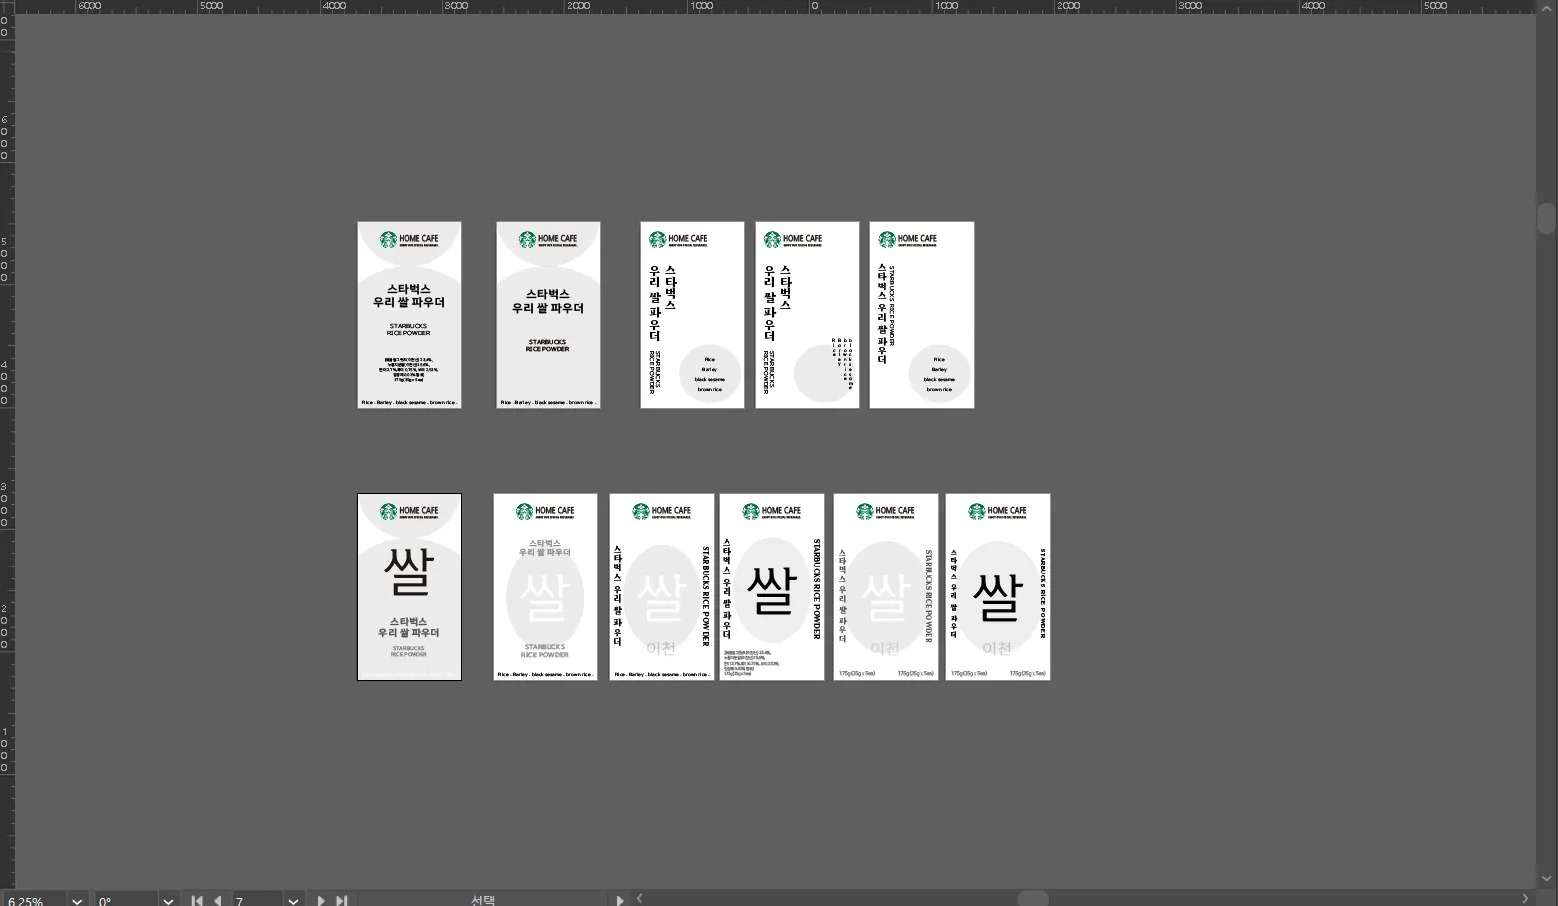Select the top-row artboard with empty gray circle
Screen dimensions: 1558x906
coord(807,315)
